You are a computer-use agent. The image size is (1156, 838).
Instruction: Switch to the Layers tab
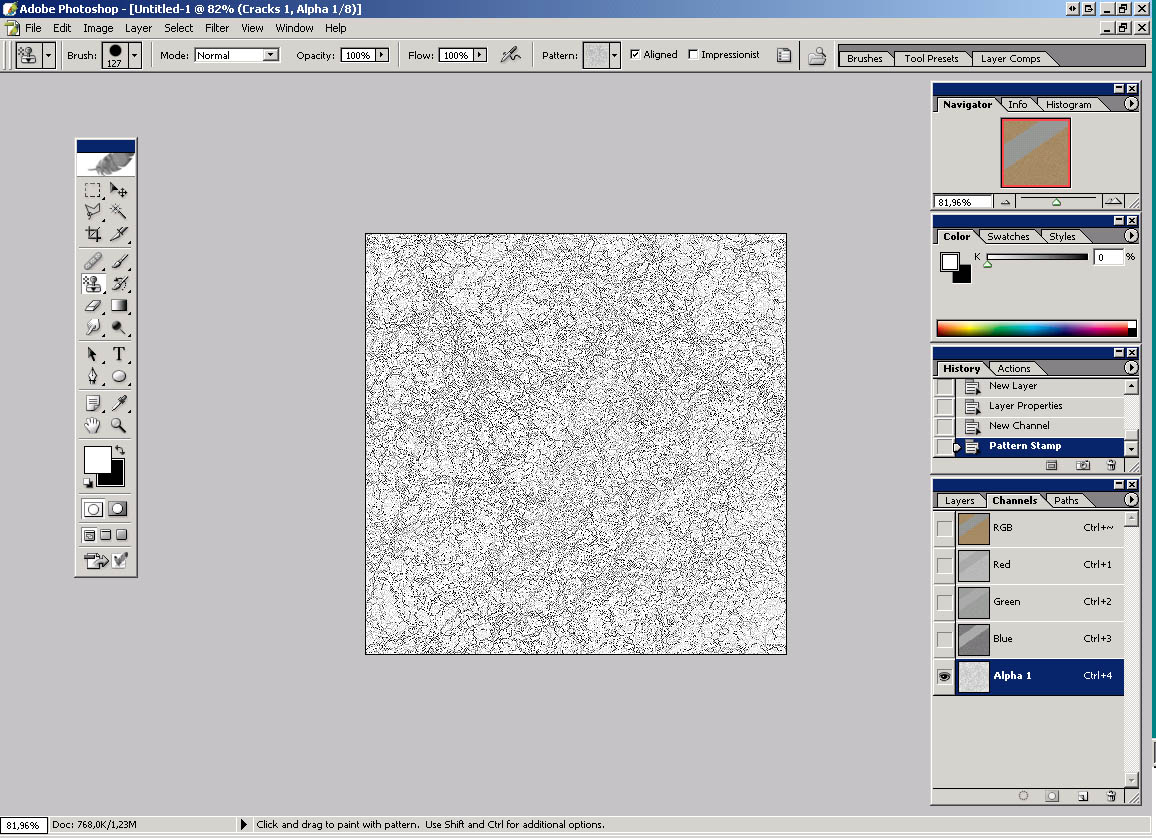click(x=959, y=500)
